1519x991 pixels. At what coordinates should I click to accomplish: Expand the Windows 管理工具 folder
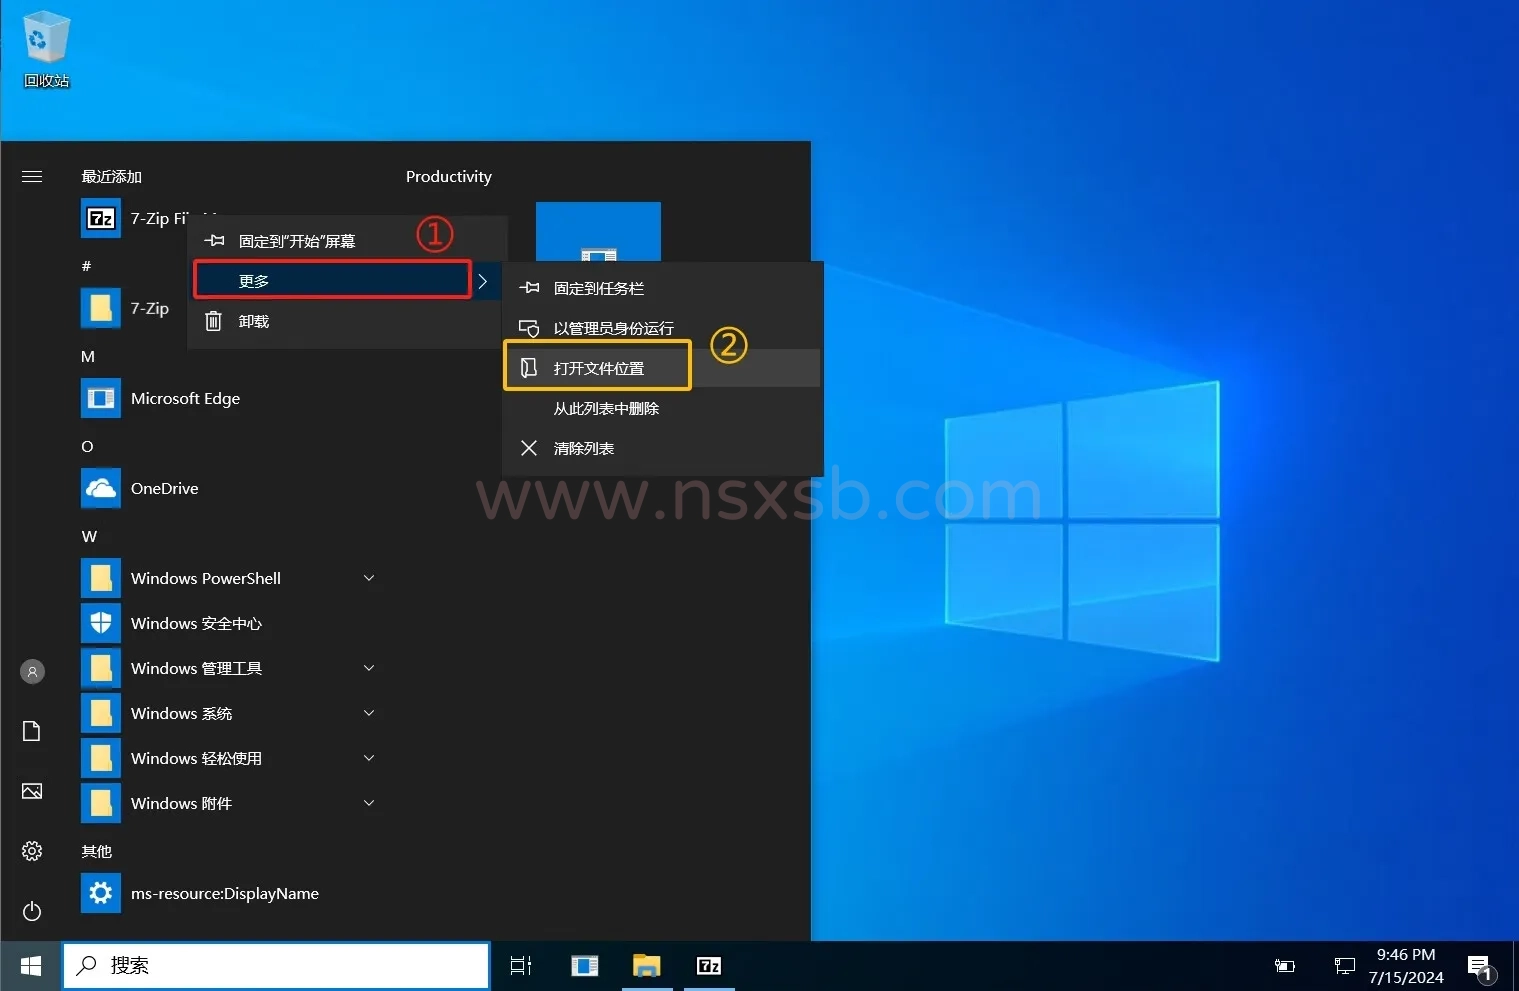point(369,668)
